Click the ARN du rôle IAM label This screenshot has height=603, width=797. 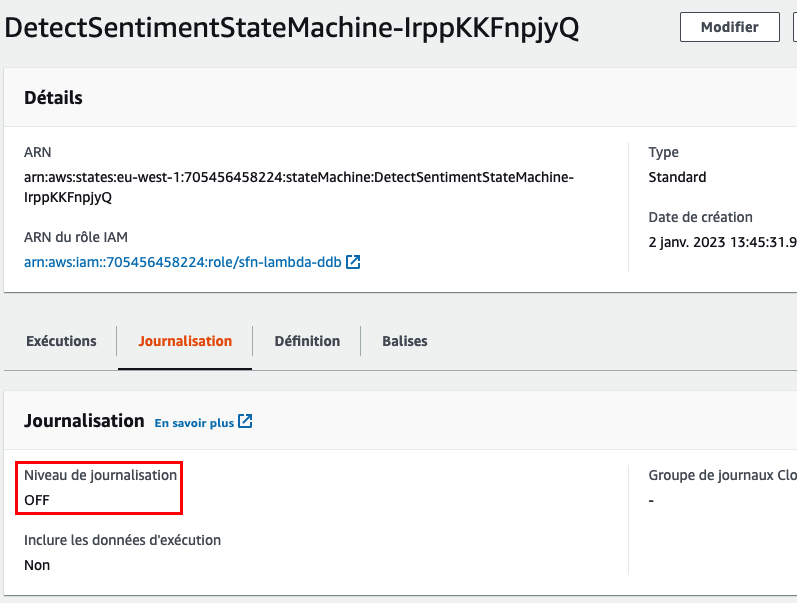click(76, 237)
